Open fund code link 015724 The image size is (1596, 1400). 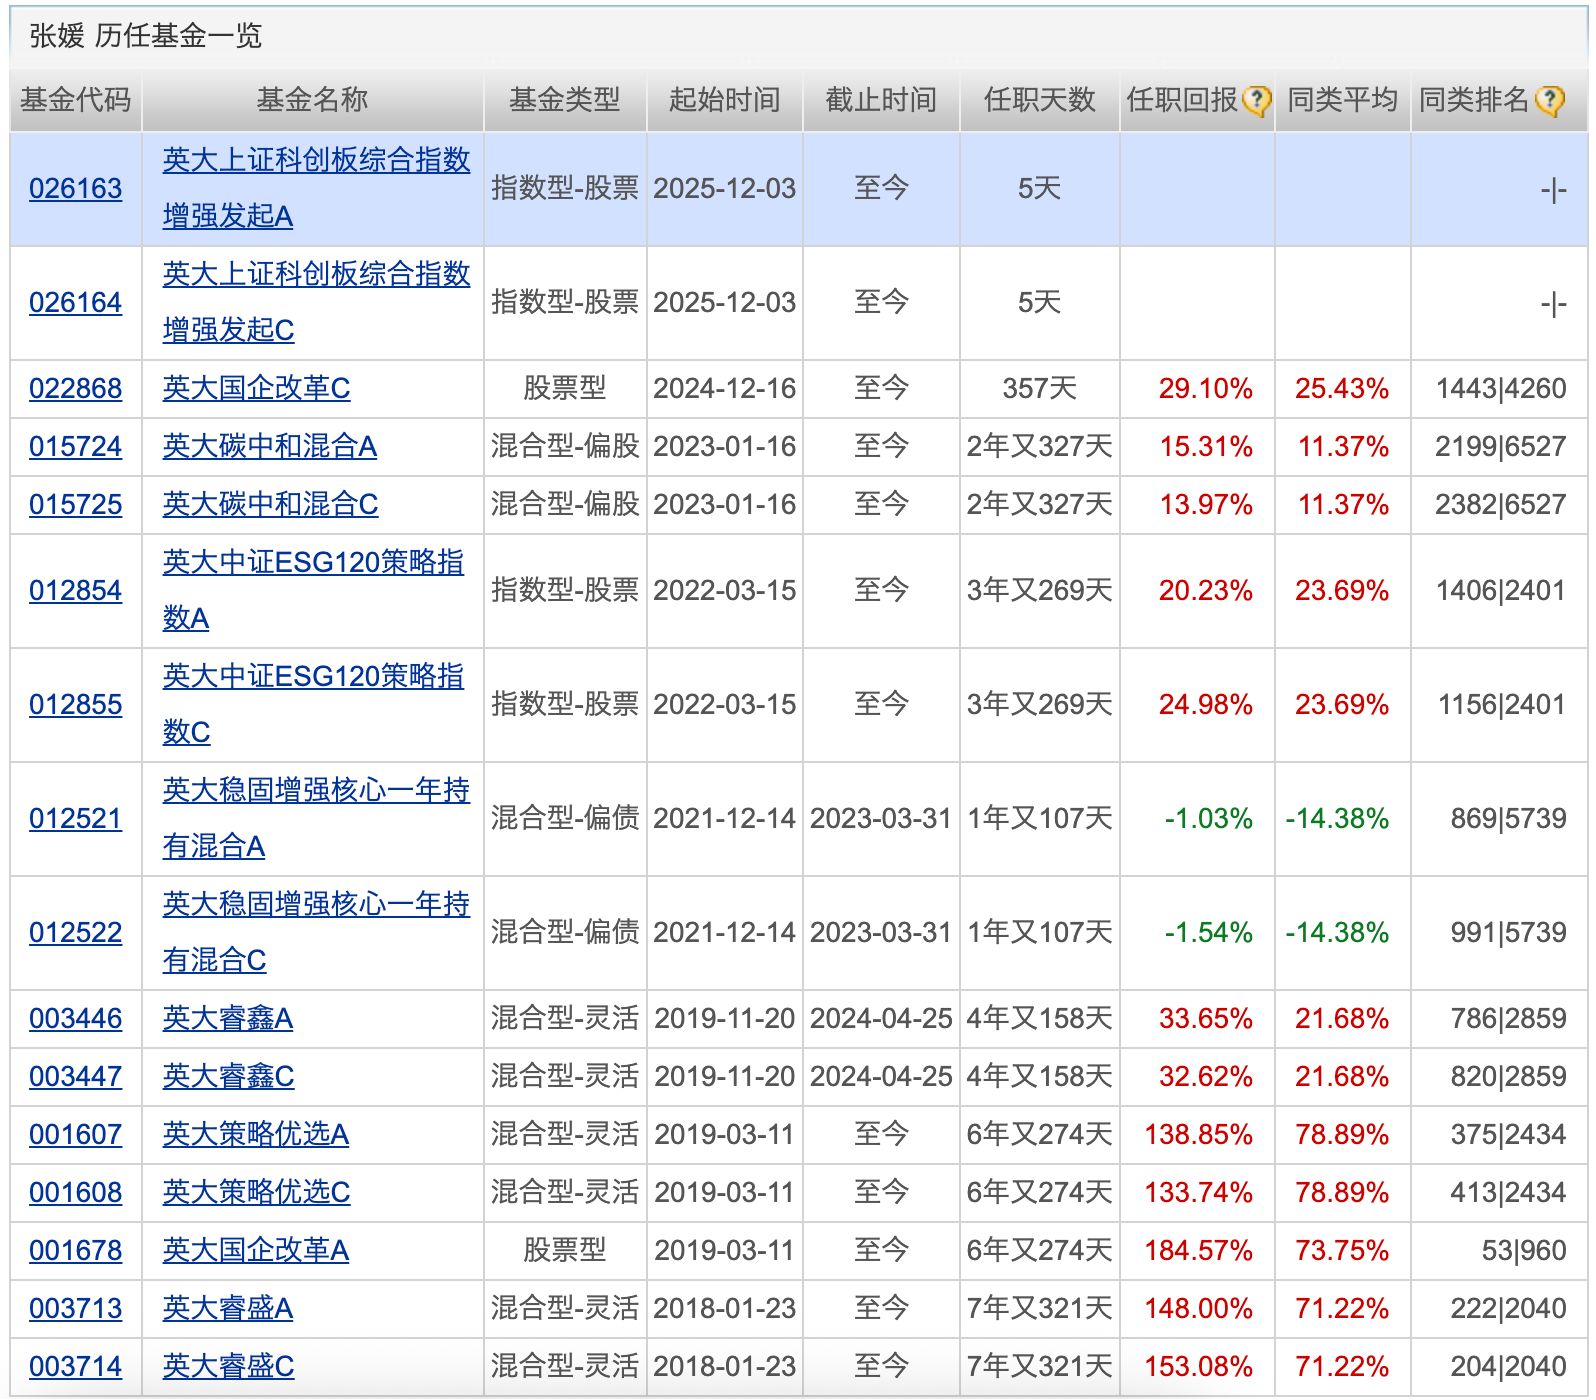pos(76,446)
